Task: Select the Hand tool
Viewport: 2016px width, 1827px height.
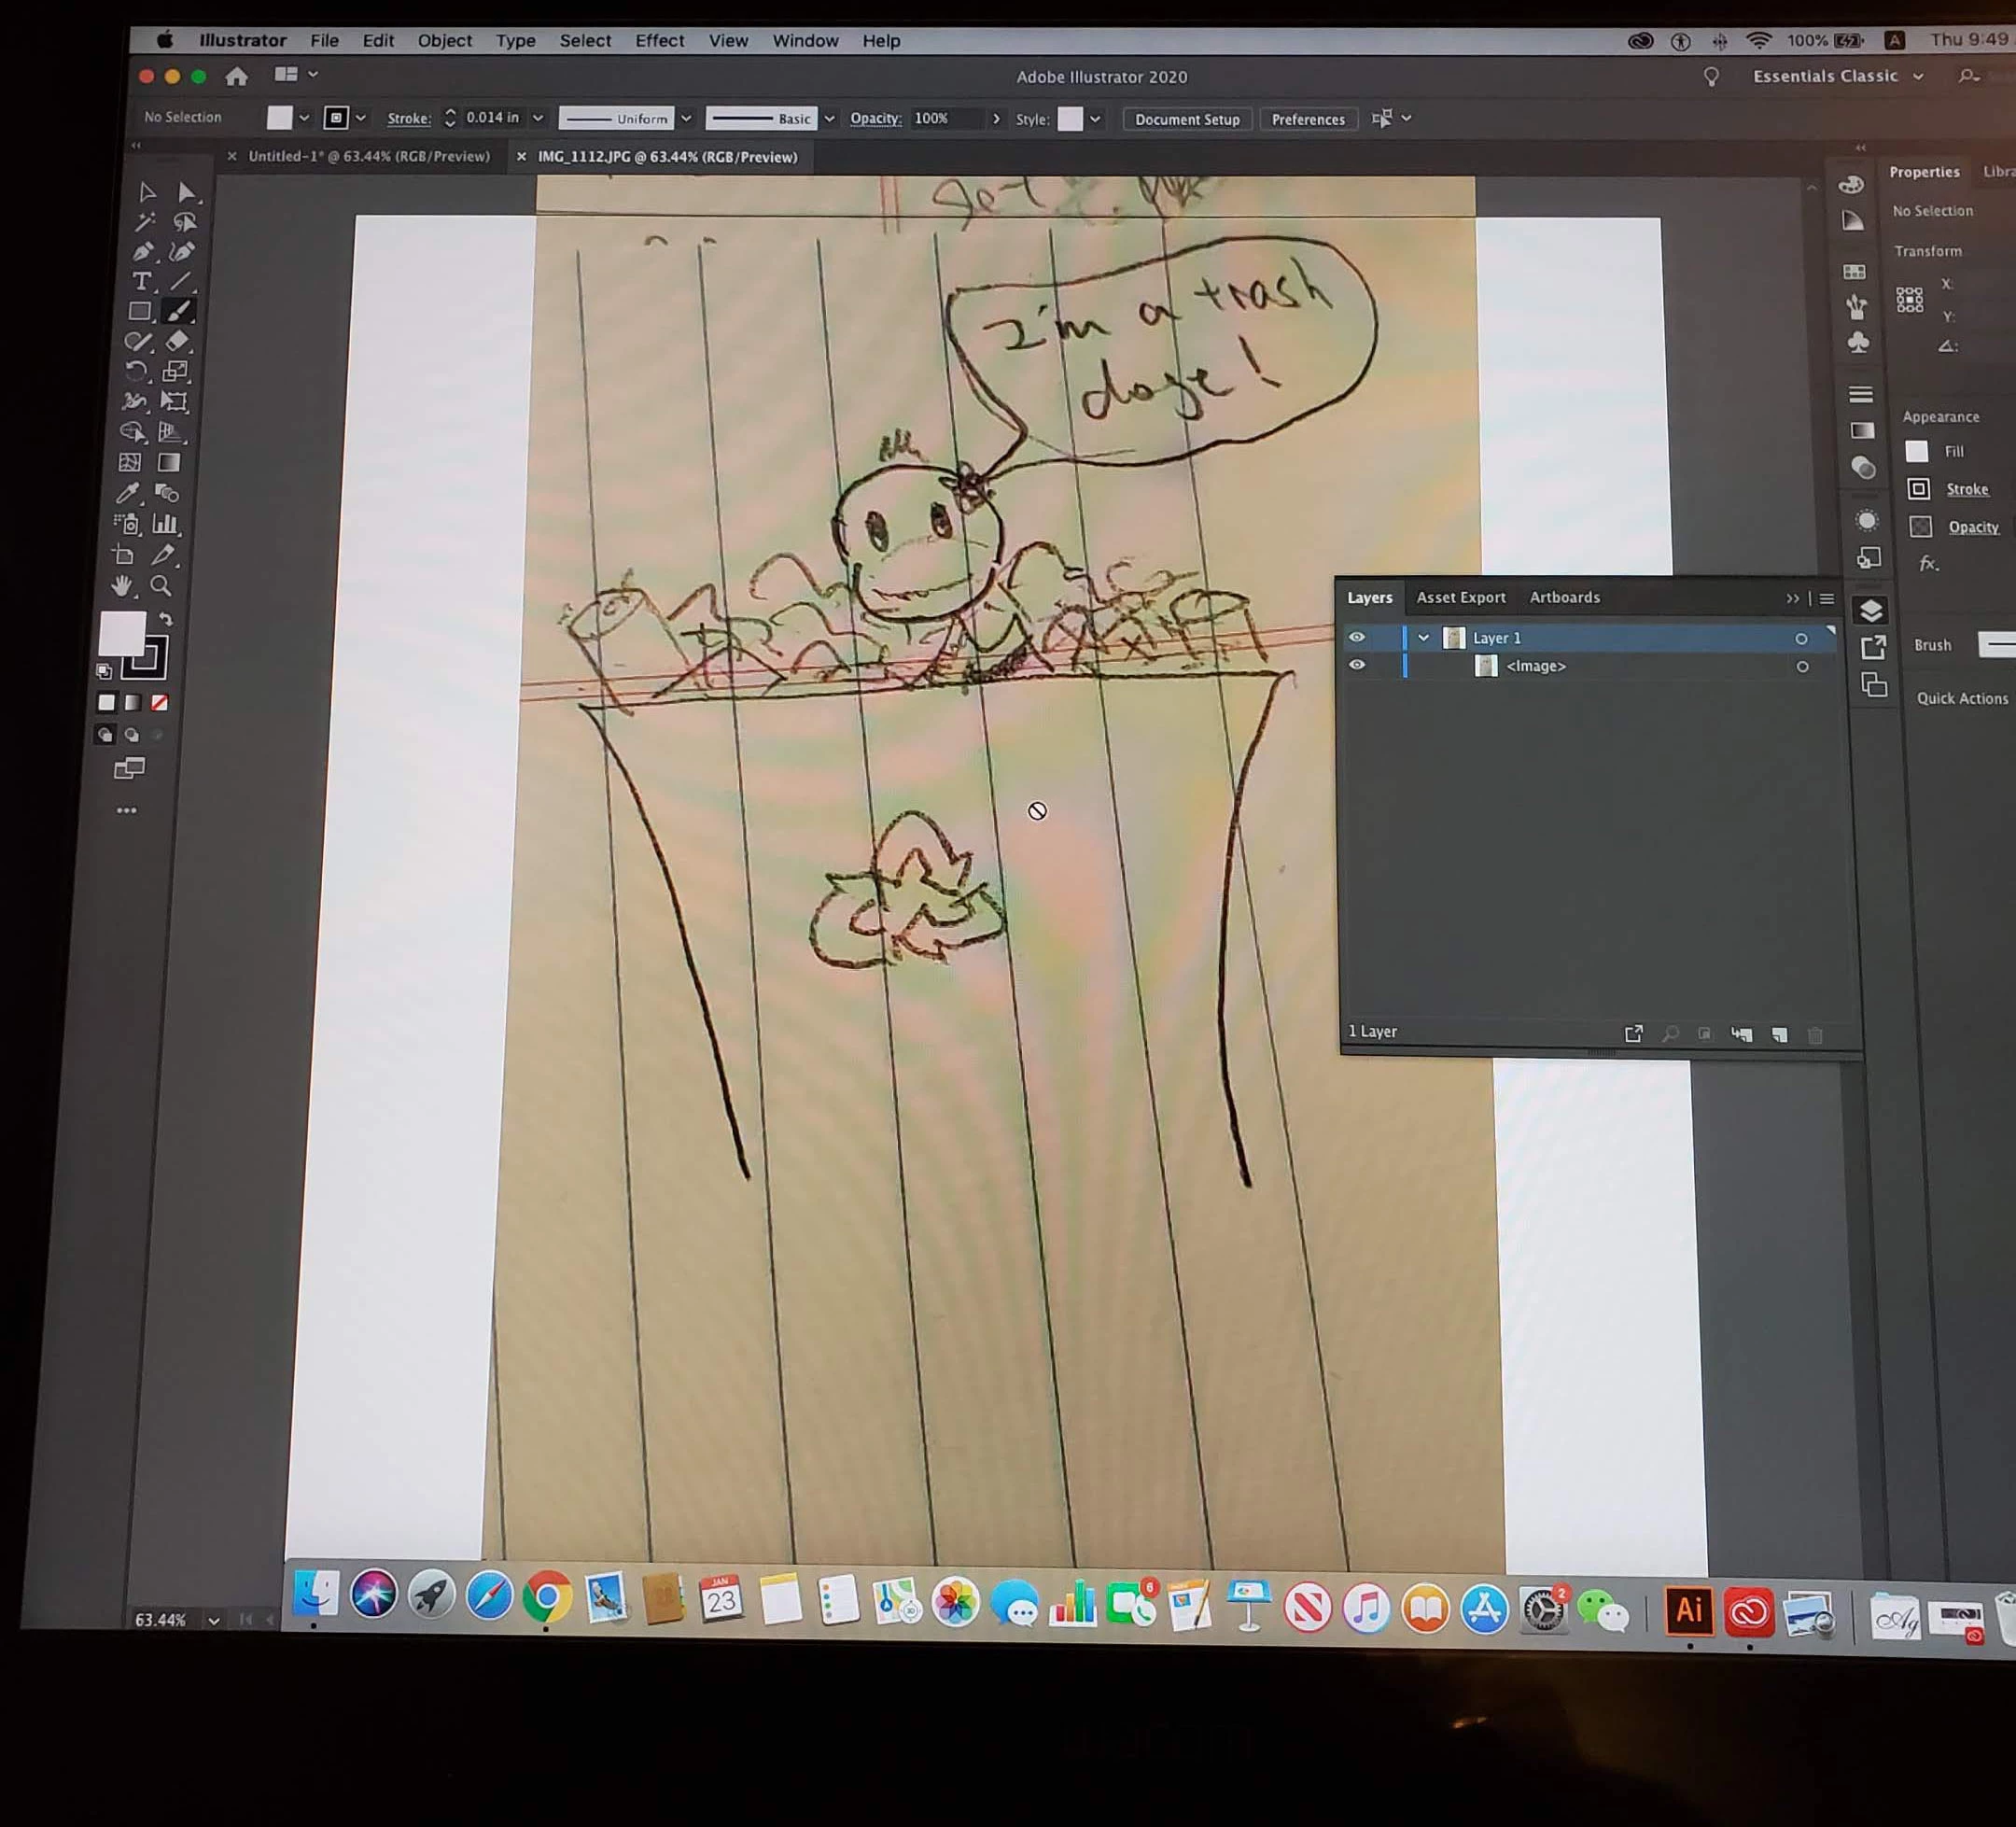Action: pyautogui.click(x=123, y=586)
